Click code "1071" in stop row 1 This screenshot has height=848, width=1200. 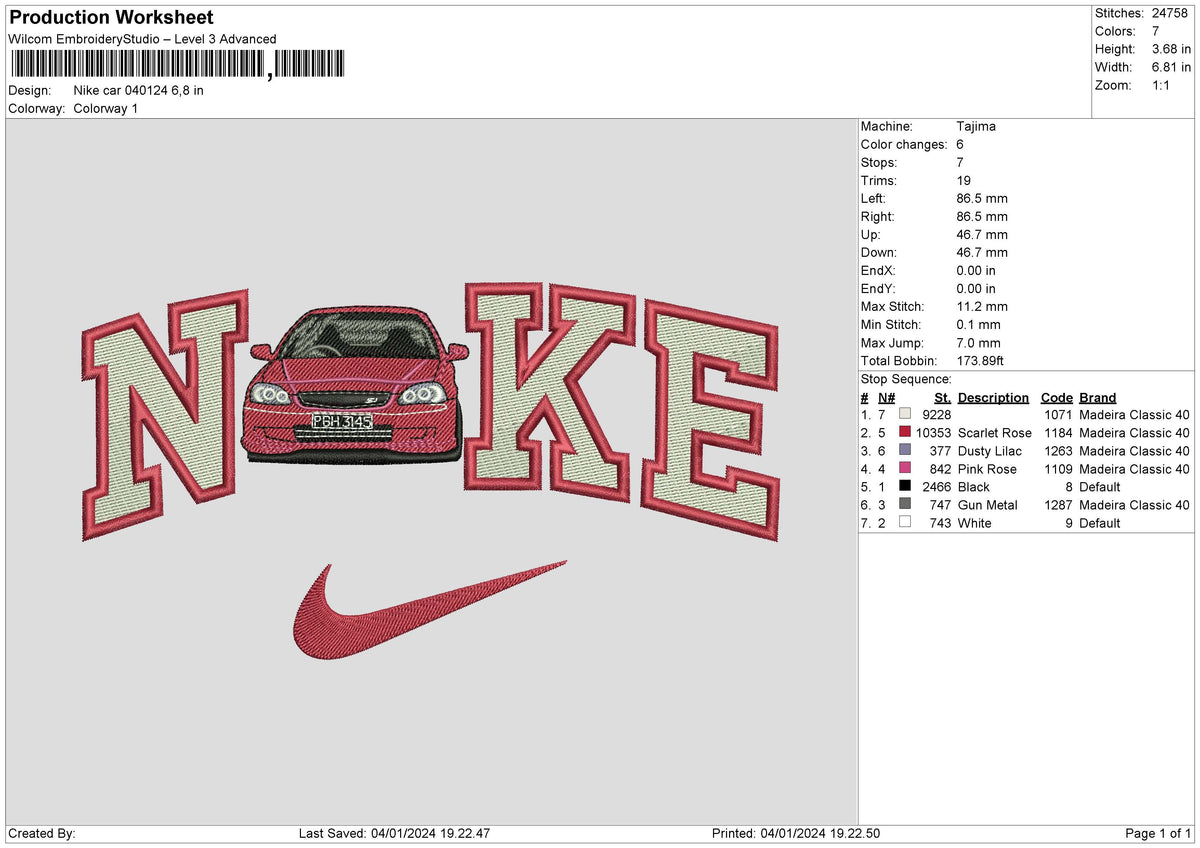(1058, 414)
